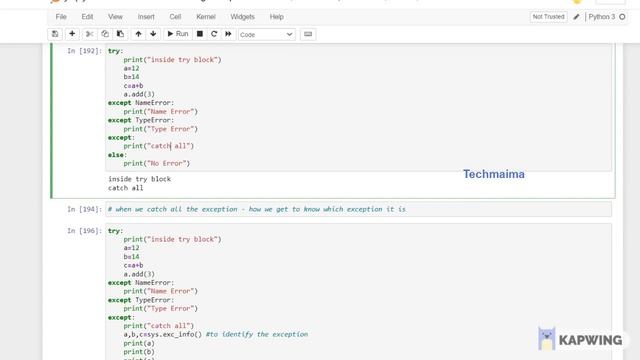Image resolution: width=640 pixels, height=360 pixels.
Task: Move selected cell up arrow
Action: coord(138,34)
